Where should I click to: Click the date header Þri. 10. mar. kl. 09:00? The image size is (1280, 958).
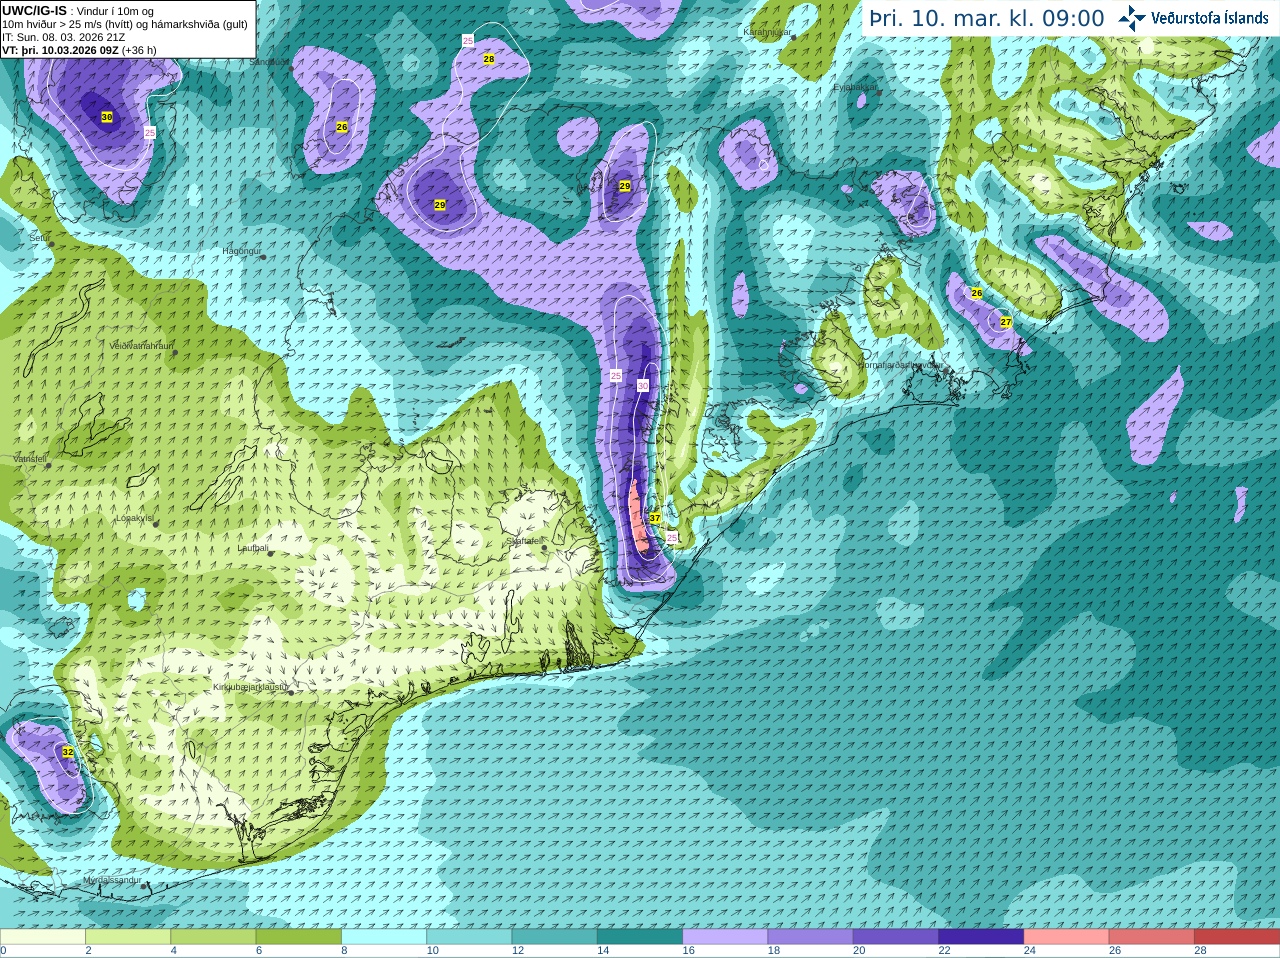coord(986,18)
